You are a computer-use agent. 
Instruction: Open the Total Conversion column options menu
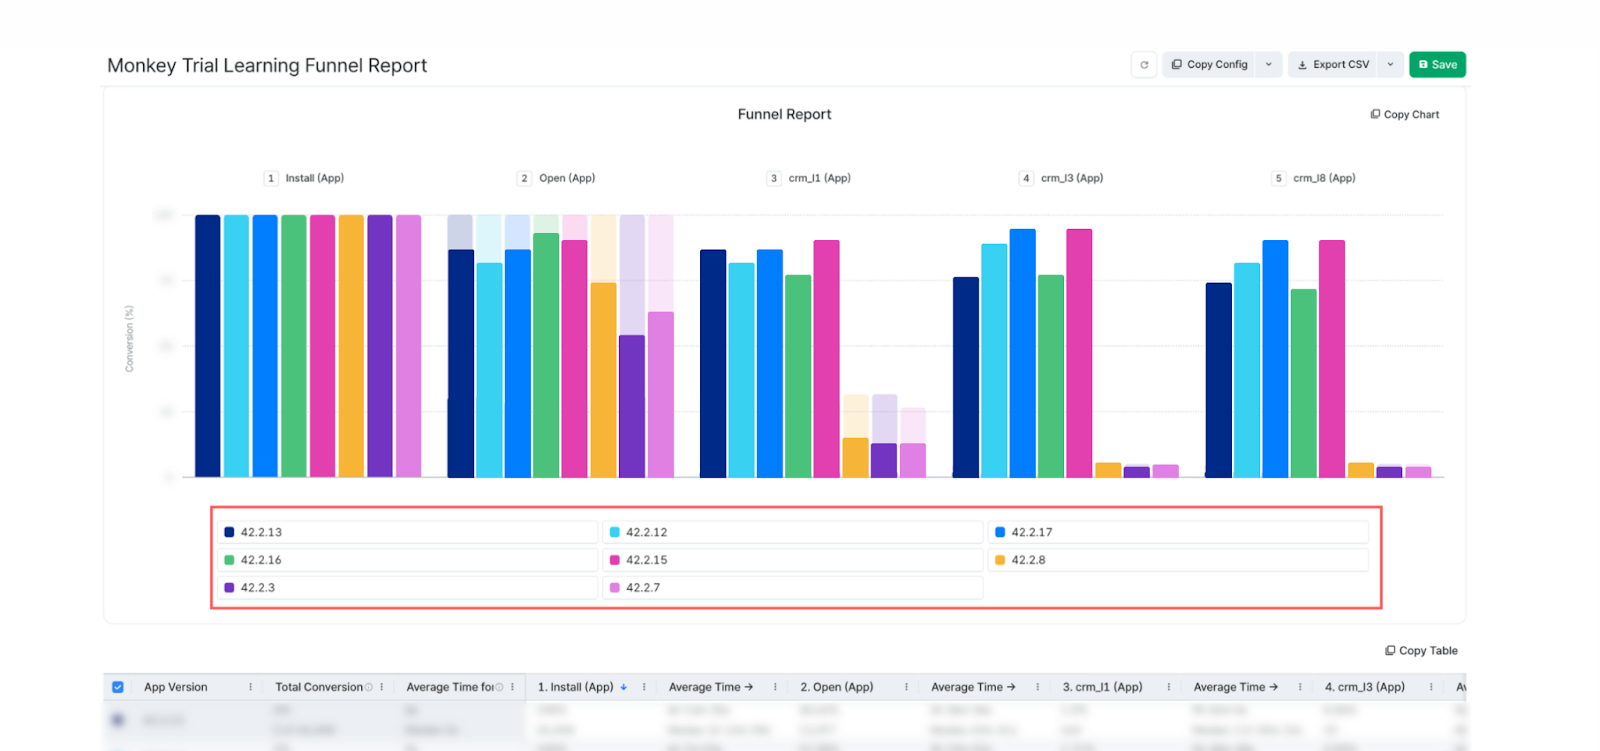click(x=382, y=687)
